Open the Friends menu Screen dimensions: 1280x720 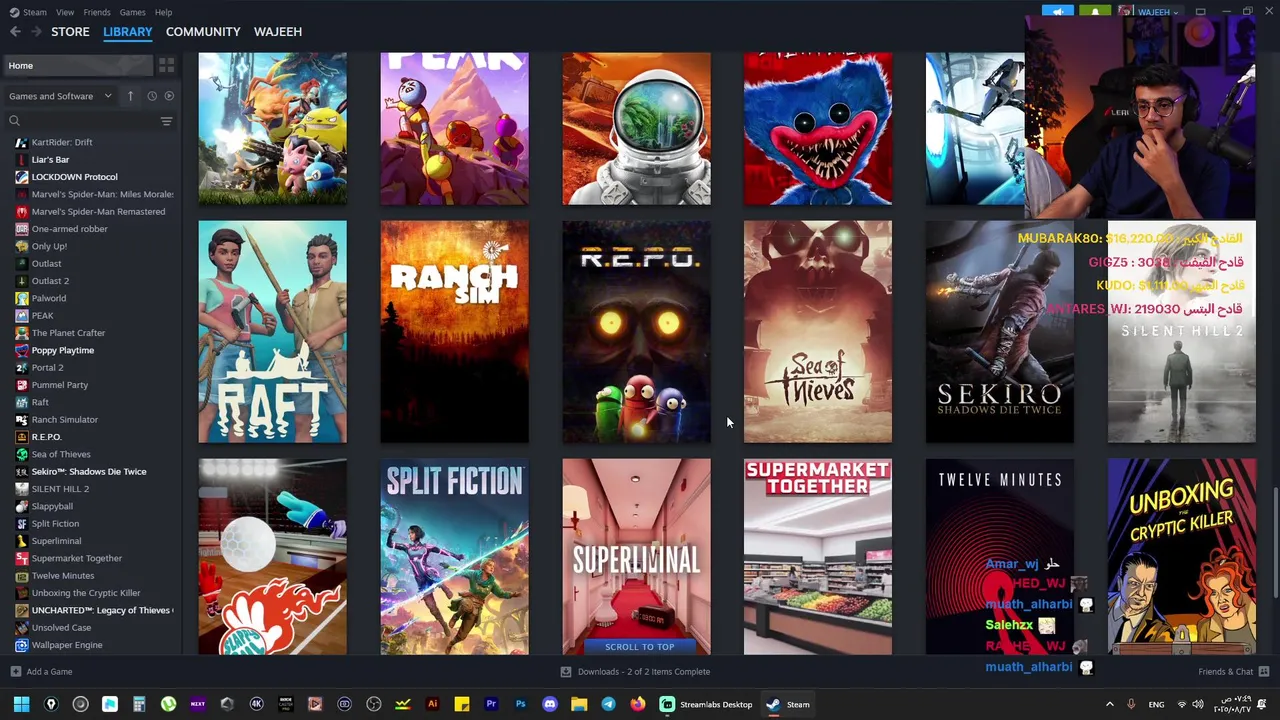pos(97,12)
